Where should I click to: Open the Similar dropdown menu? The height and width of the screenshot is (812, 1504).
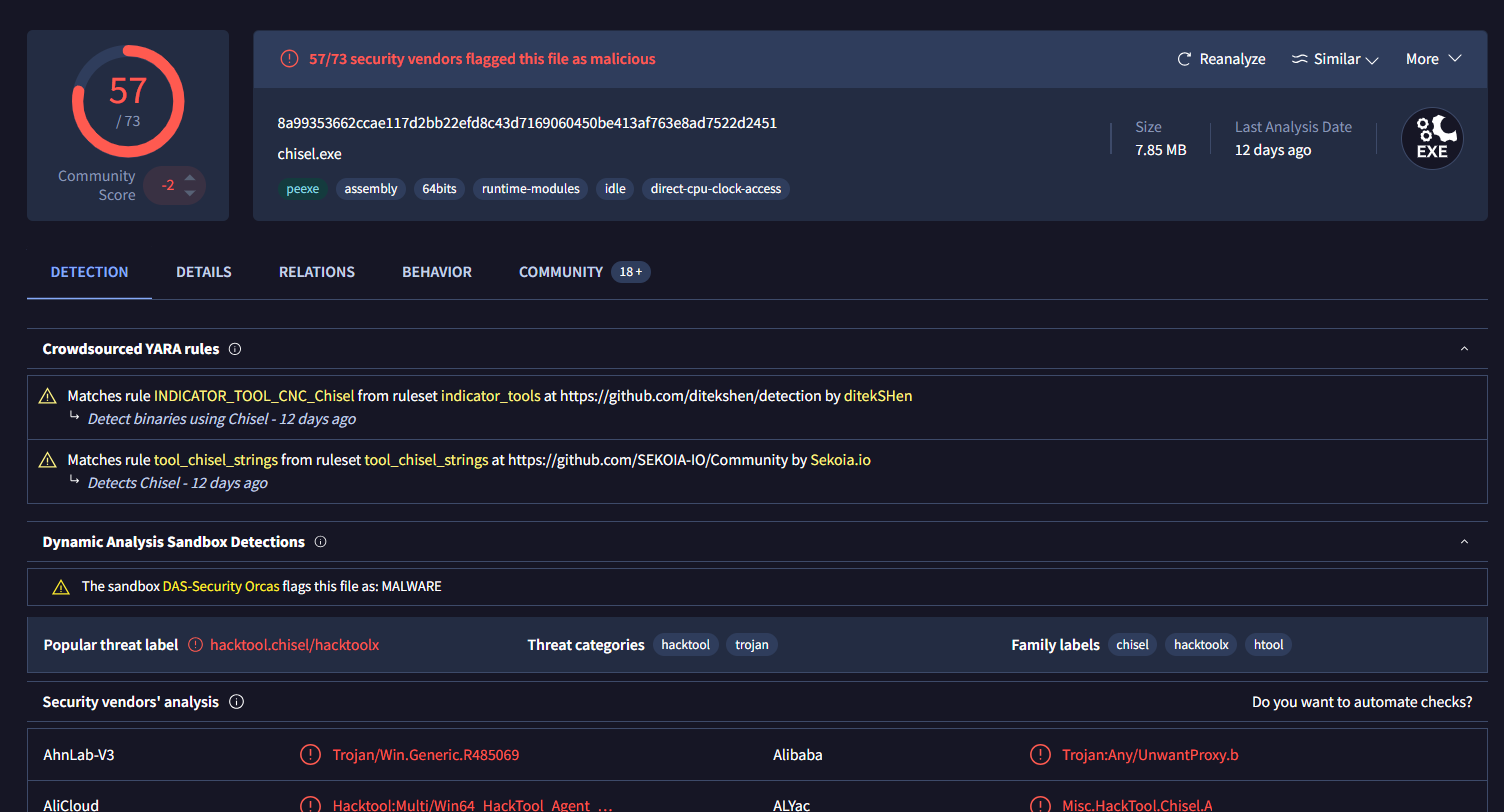tap(1335, 59)
